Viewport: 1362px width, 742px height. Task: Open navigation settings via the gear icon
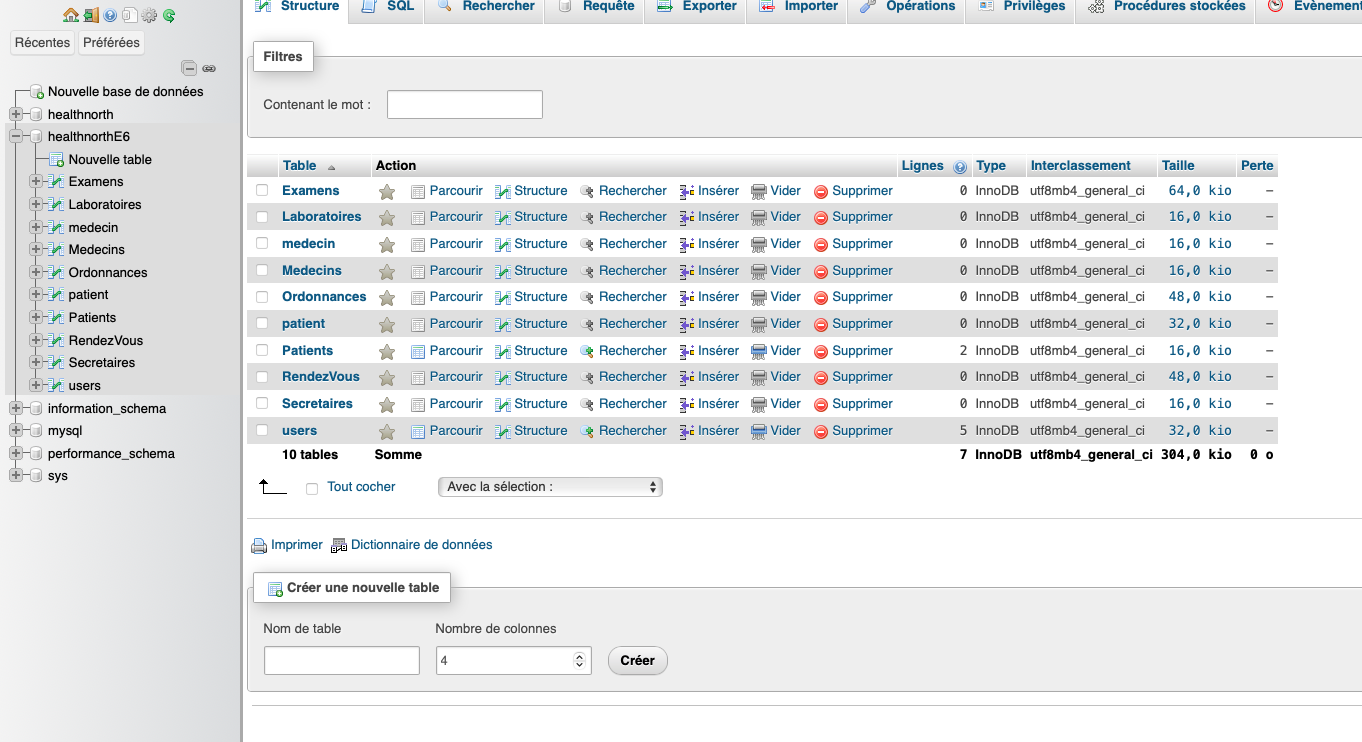[x=149, y=15]
